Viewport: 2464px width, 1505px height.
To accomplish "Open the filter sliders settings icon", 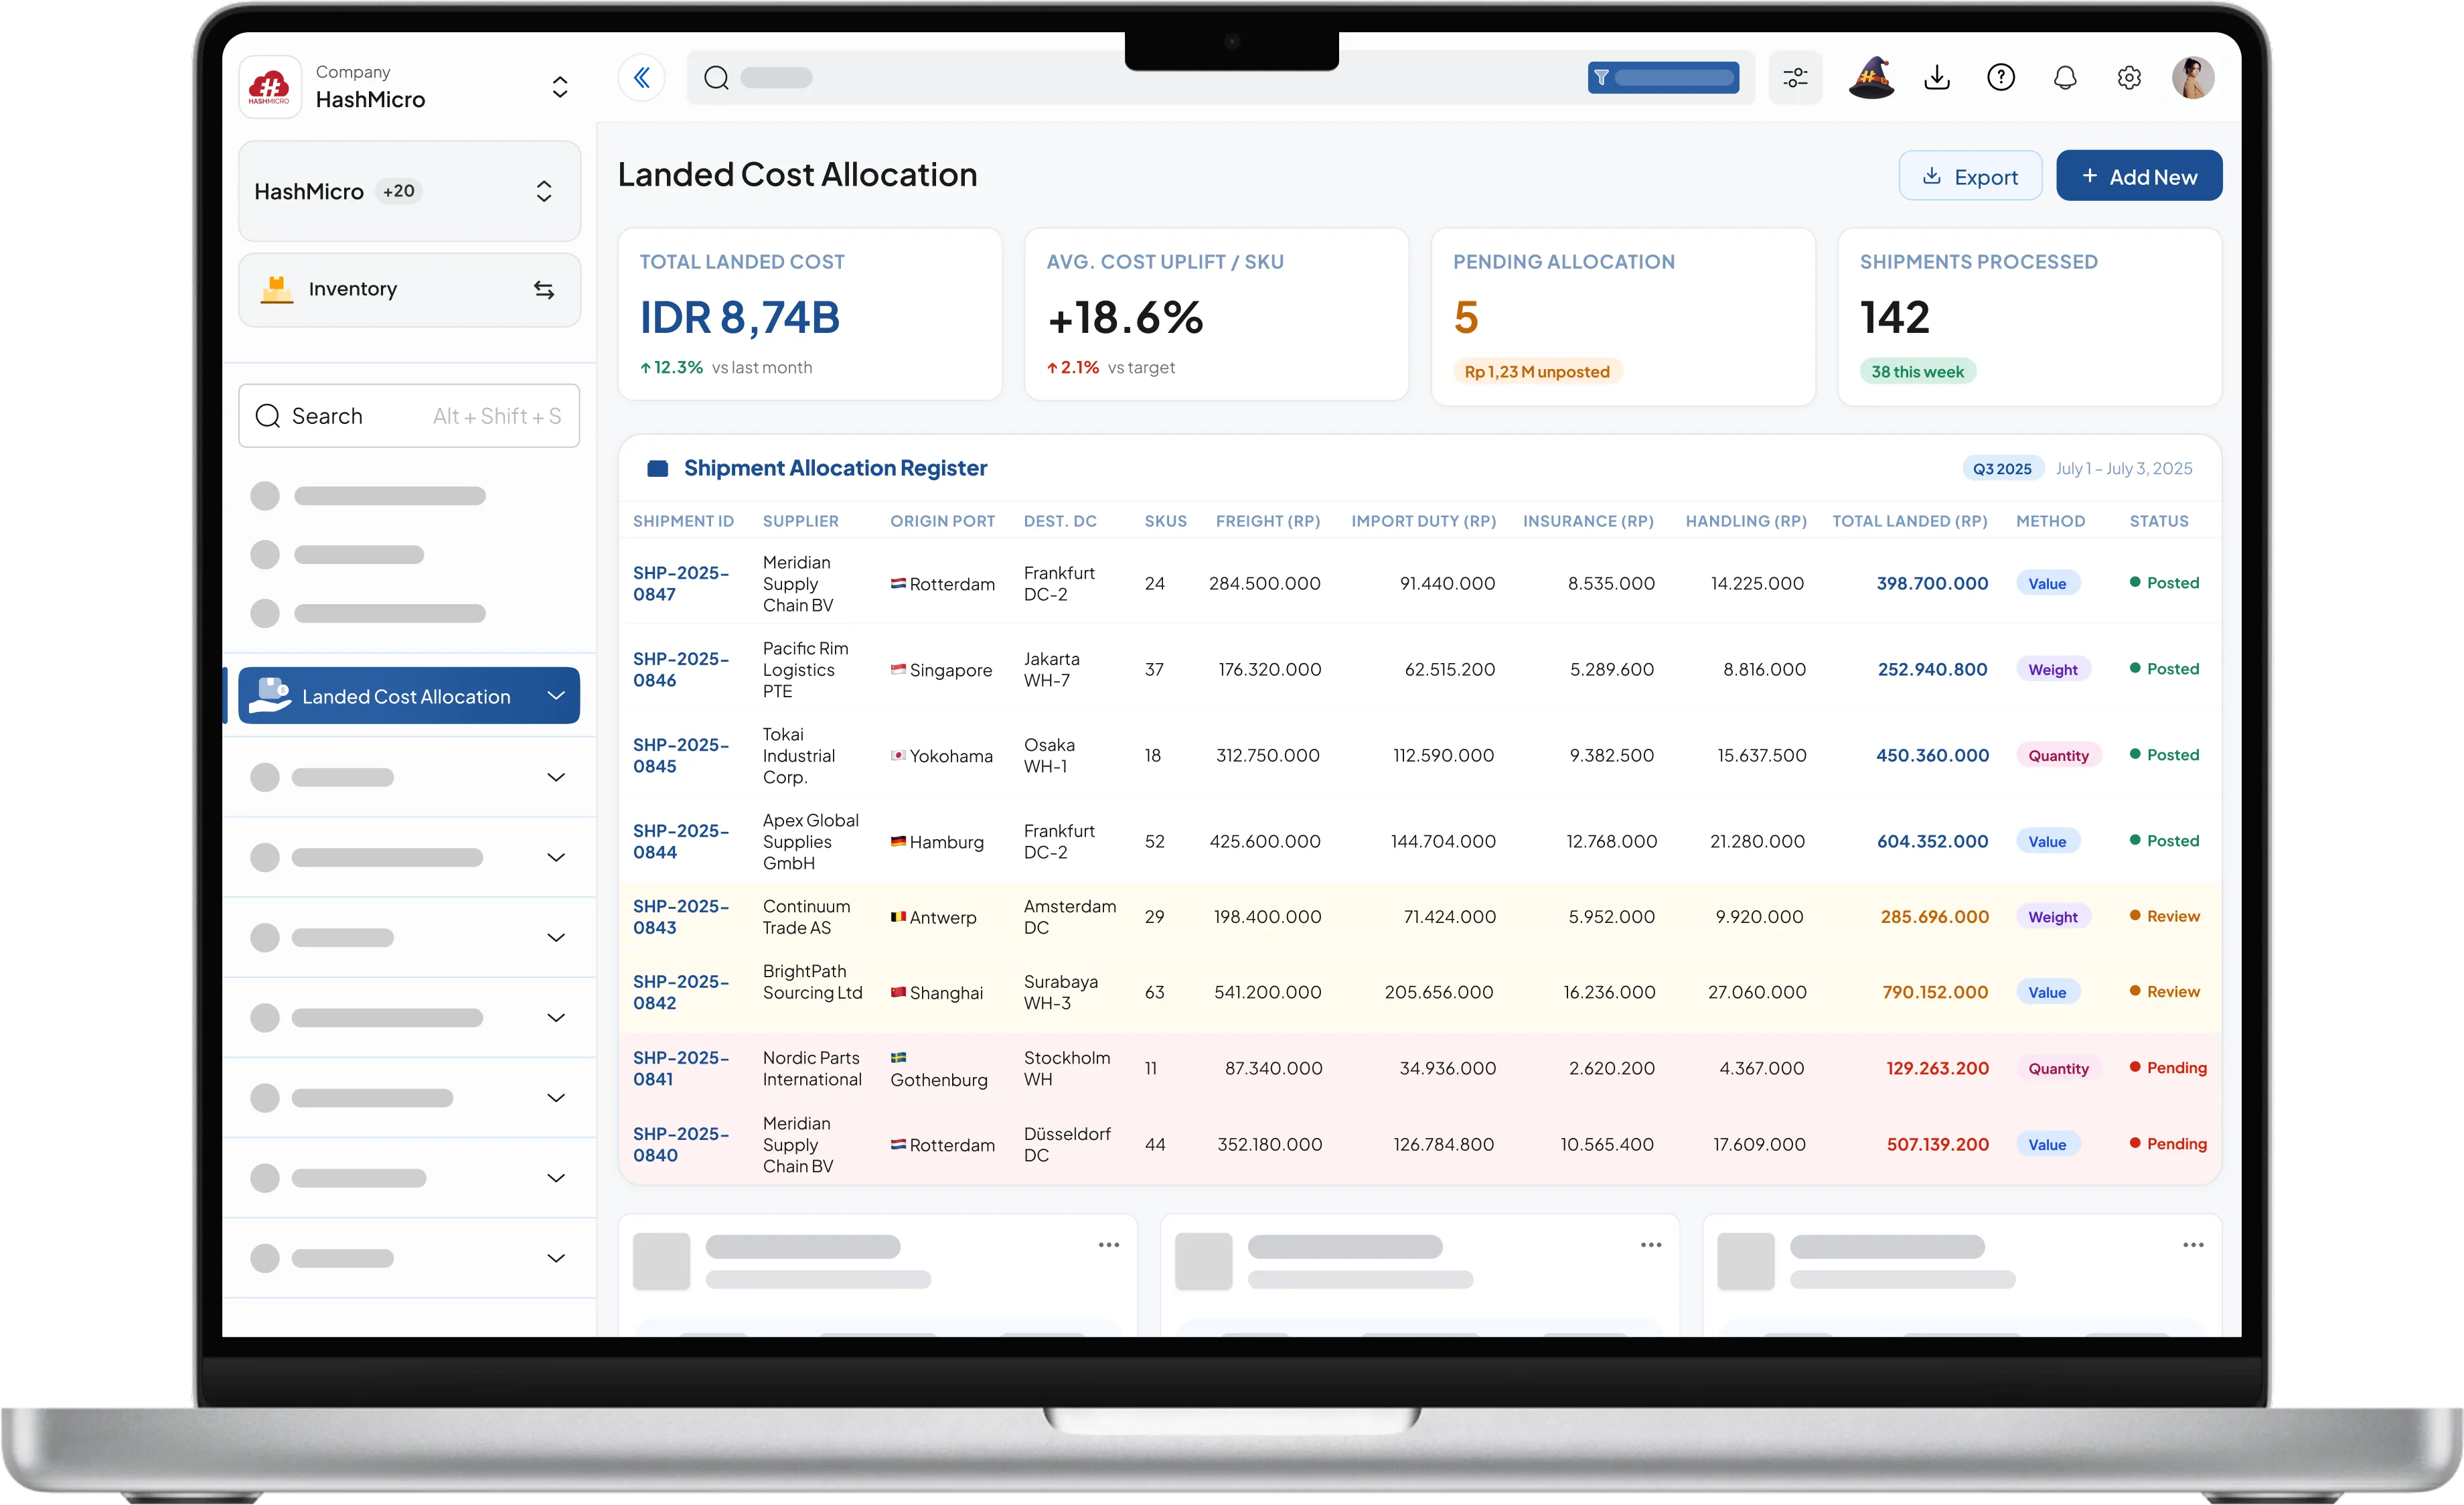I will tap(1795, 78).
